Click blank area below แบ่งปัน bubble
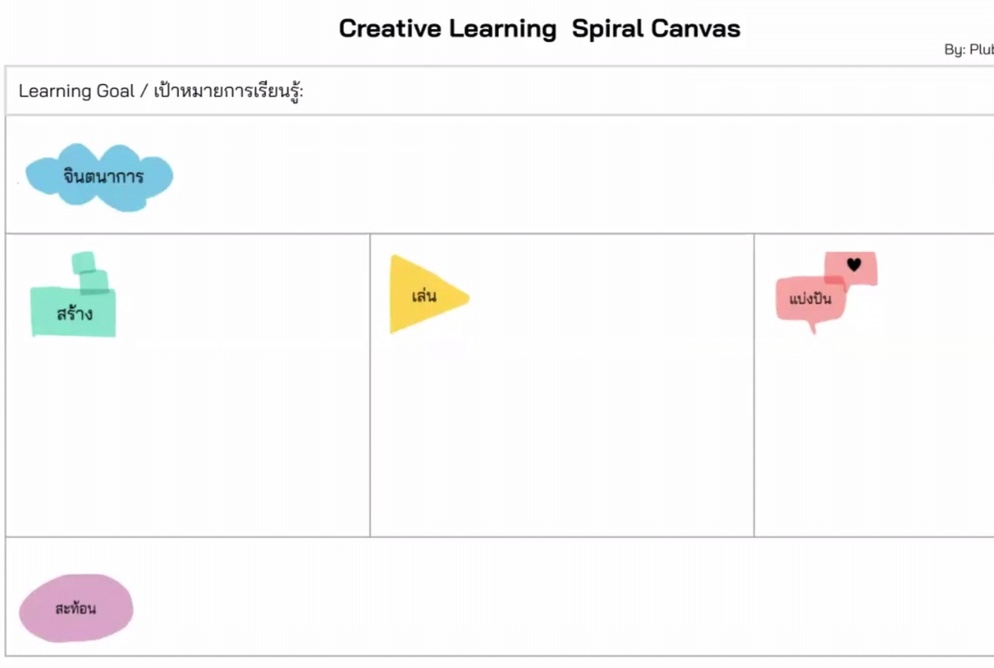 pyautogui.click(x=875, y=437)
